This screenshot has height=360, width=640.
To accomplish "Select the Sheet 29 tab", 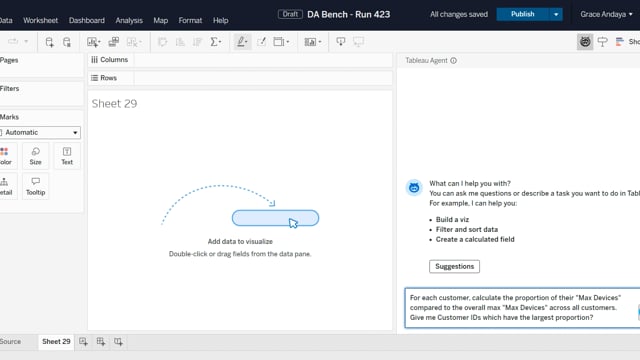I will [56, 342].
